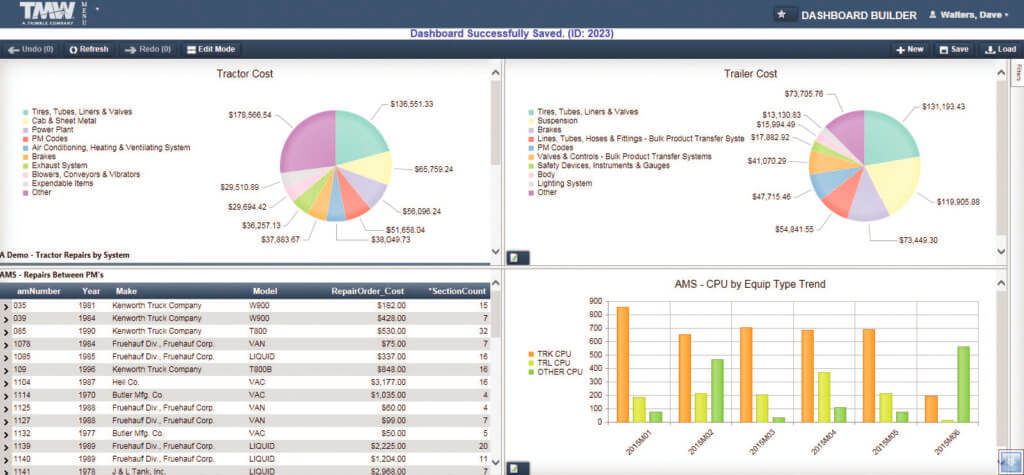
Task: Click up arrow of Tractor Cost scrollbar
Action: tap(496, 71)
